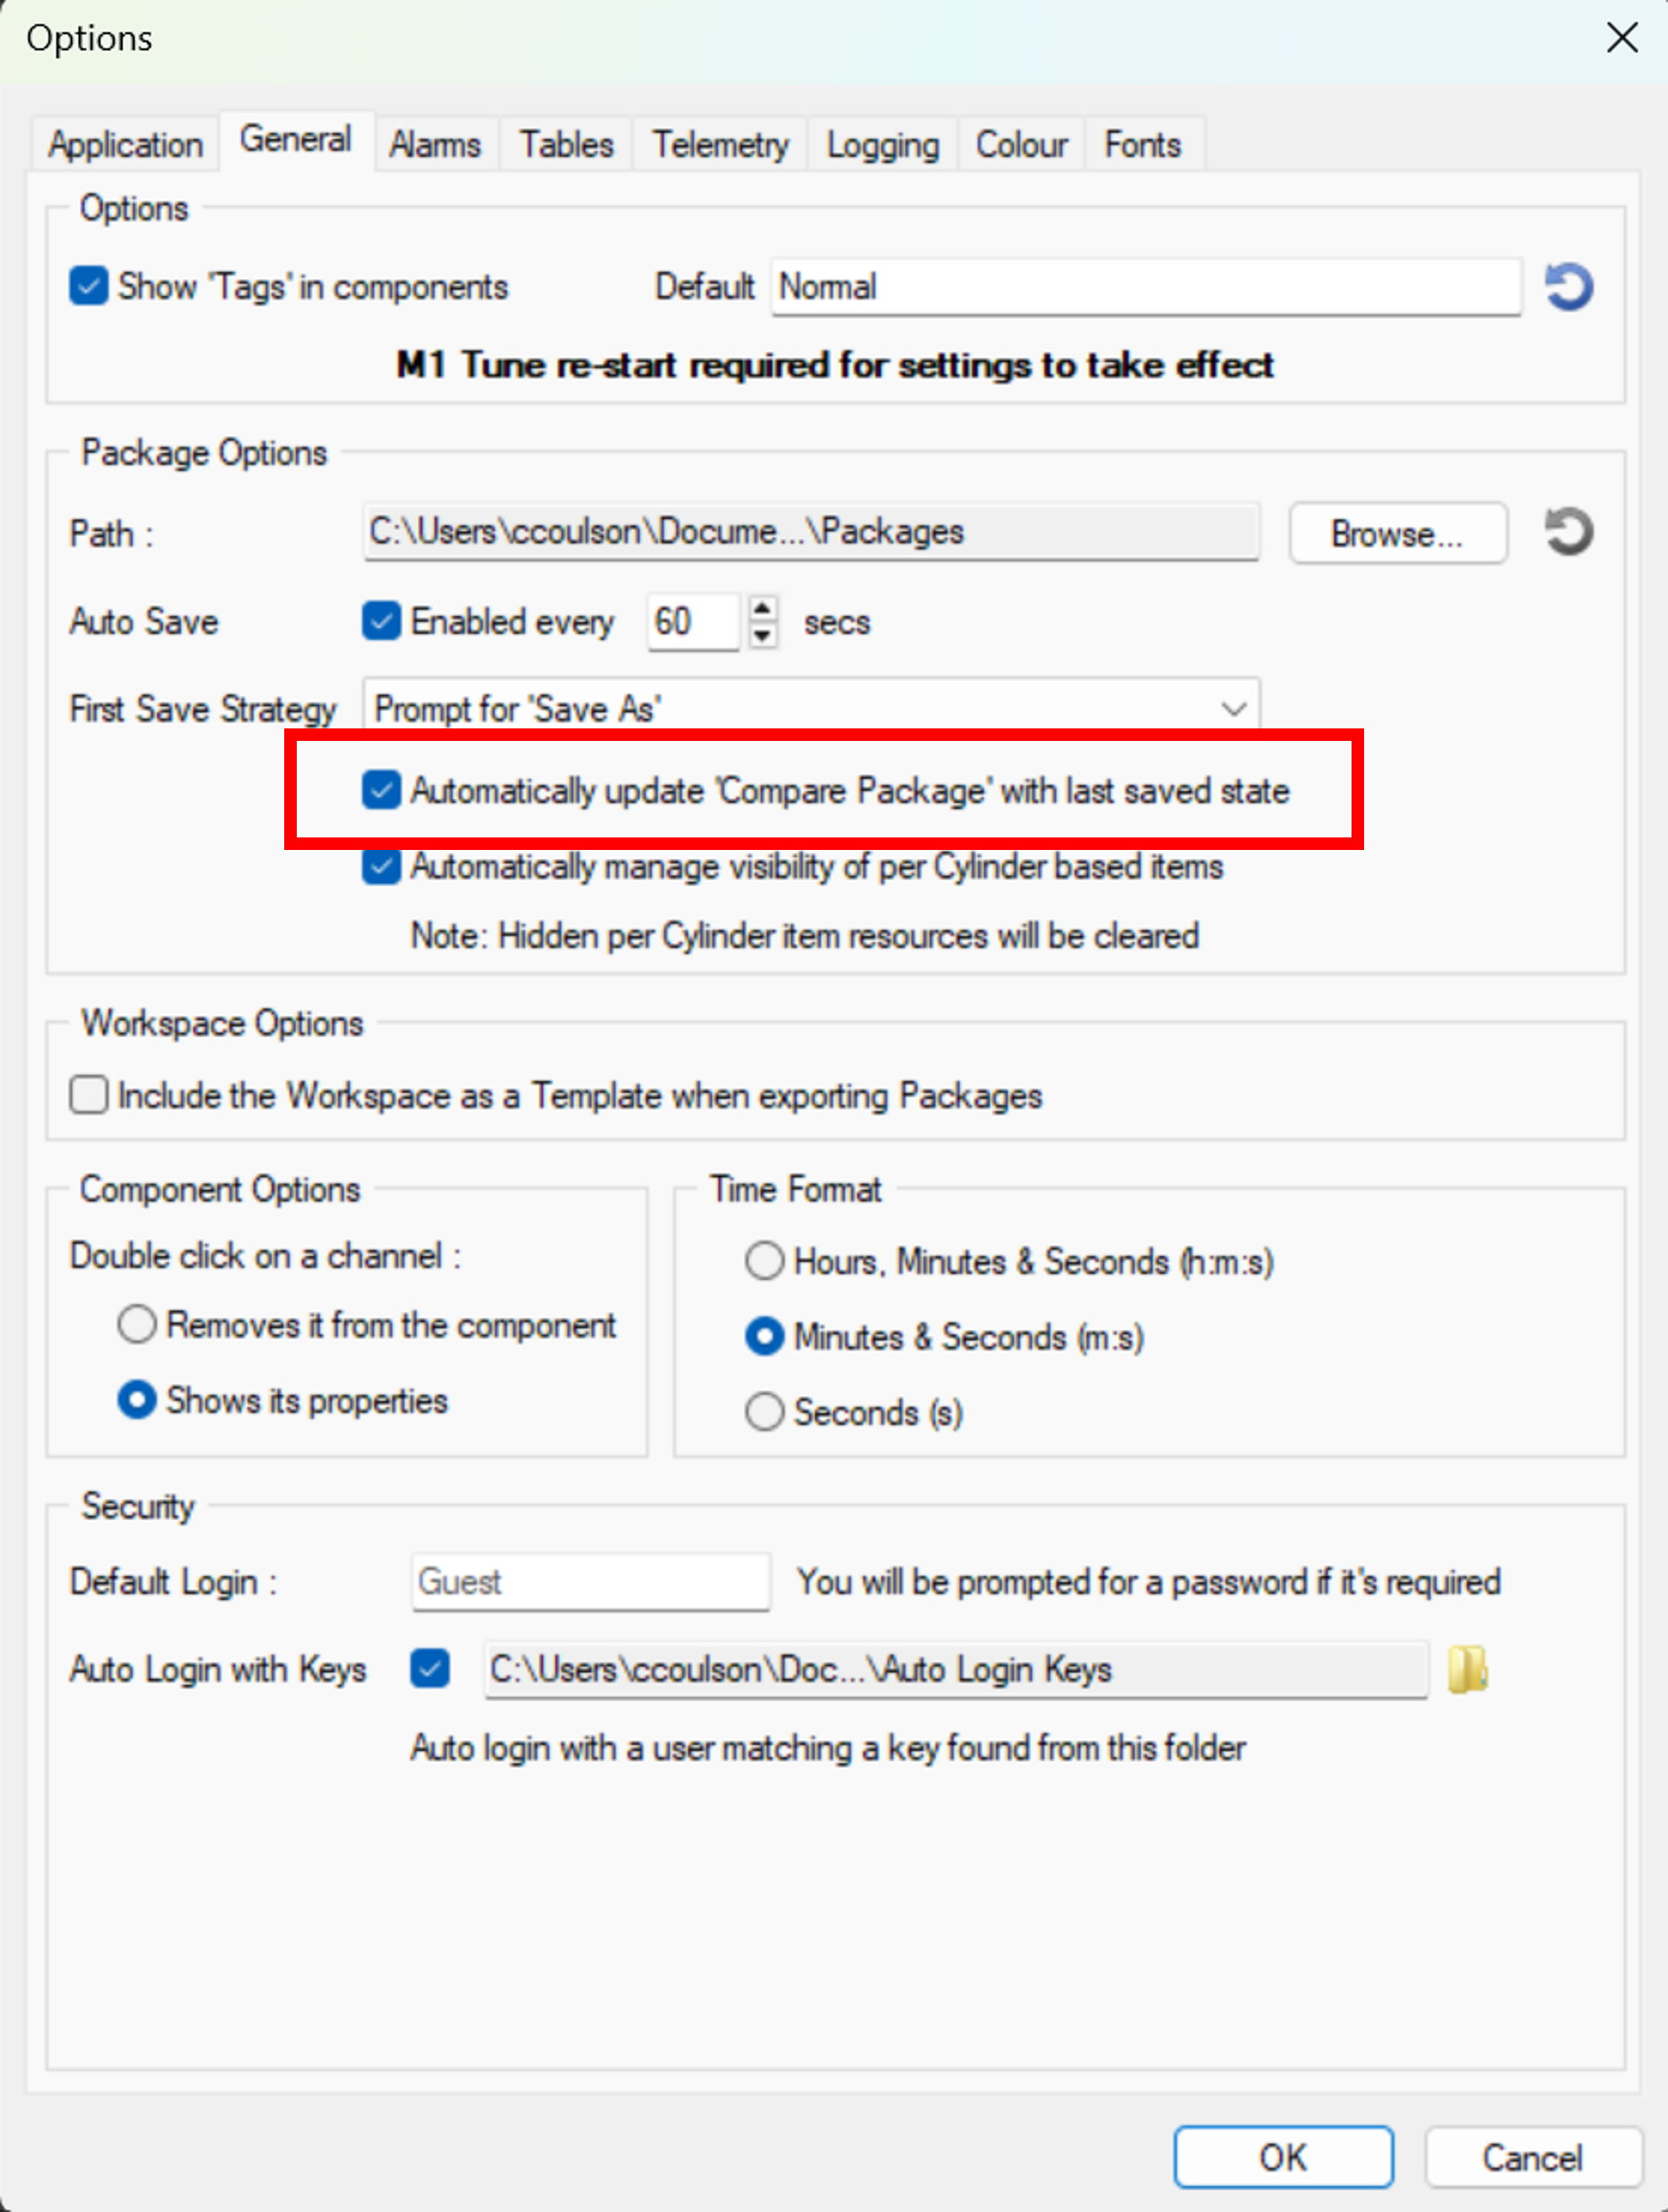Open the Colour tab
The image size is (1668, 2212).
[1021, 145]
